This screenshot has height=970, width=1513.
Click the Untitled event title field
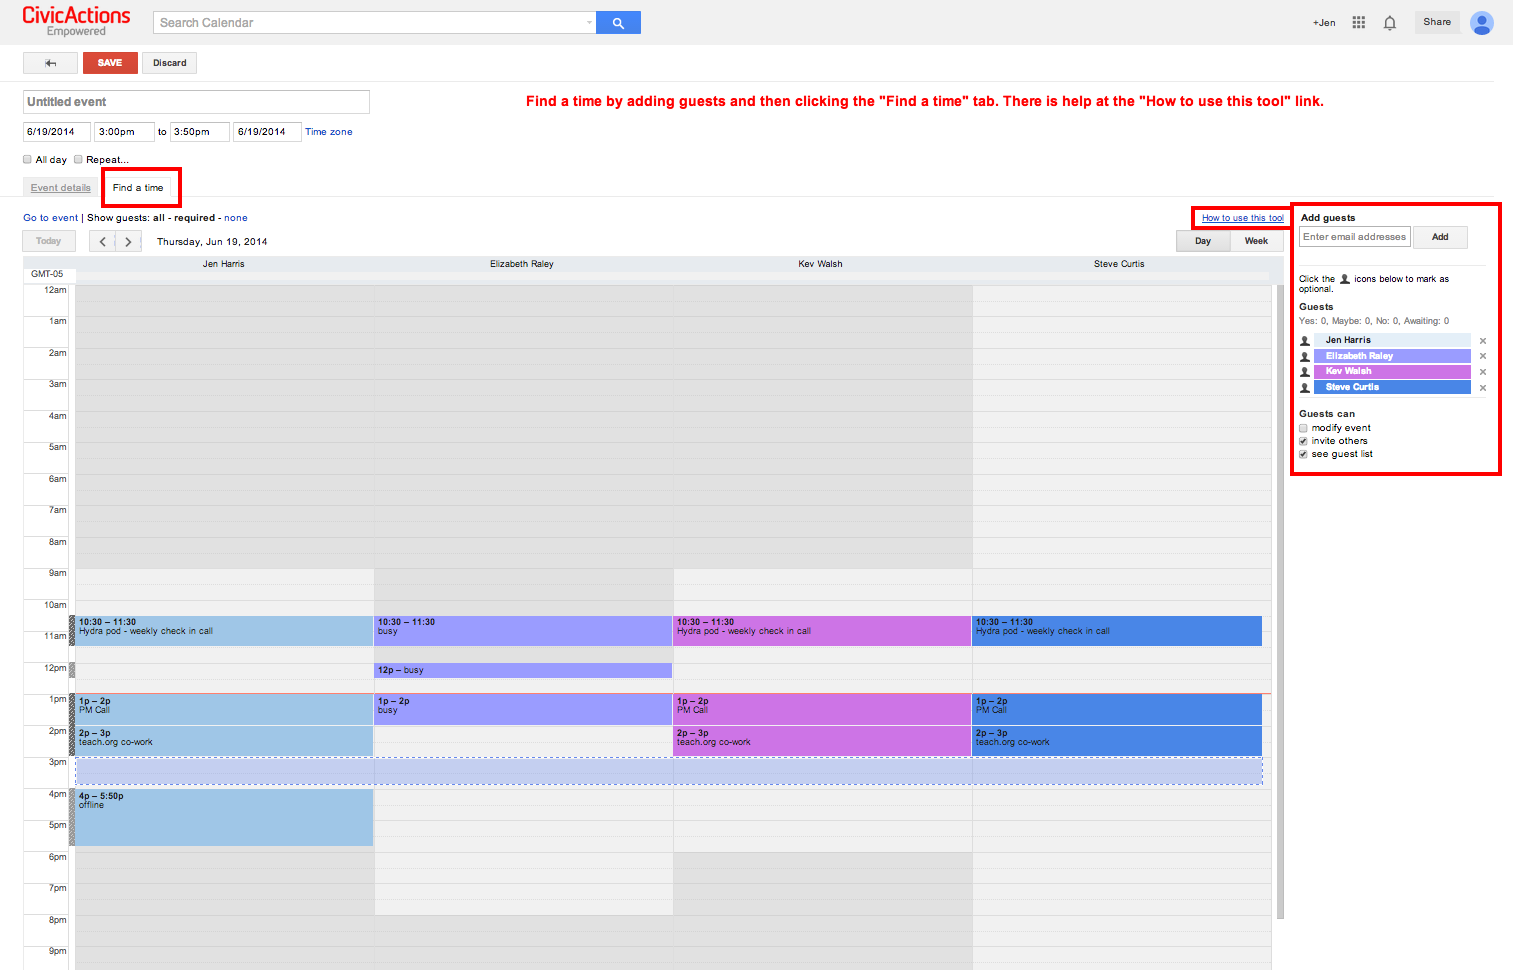tap(195, 101)
